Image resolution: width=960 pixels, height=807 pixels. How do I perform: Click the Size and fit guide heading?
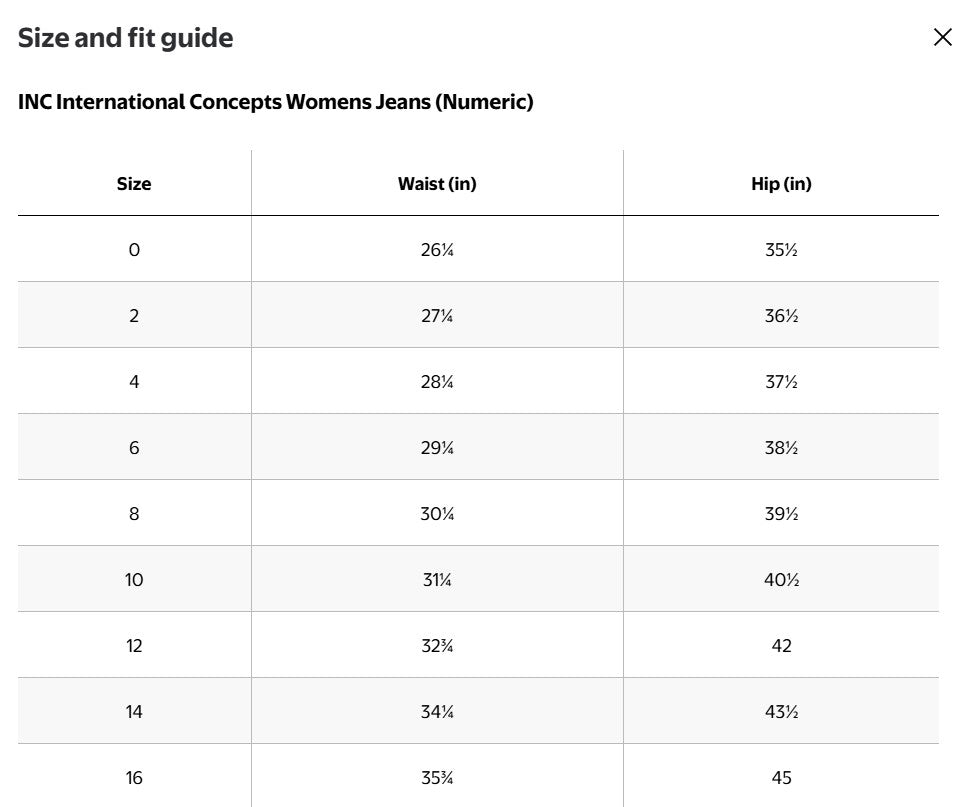(126, 38)
